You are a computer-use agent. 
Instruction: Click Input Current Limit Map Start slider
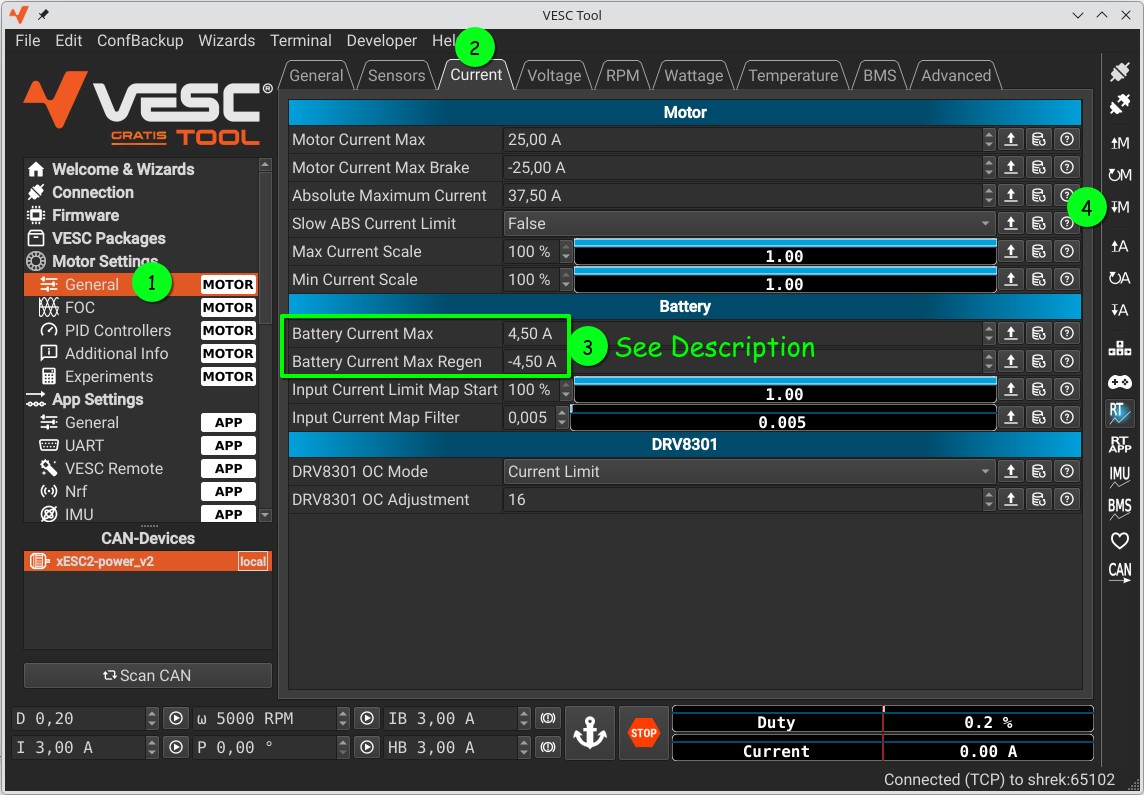tap(785, 389)
